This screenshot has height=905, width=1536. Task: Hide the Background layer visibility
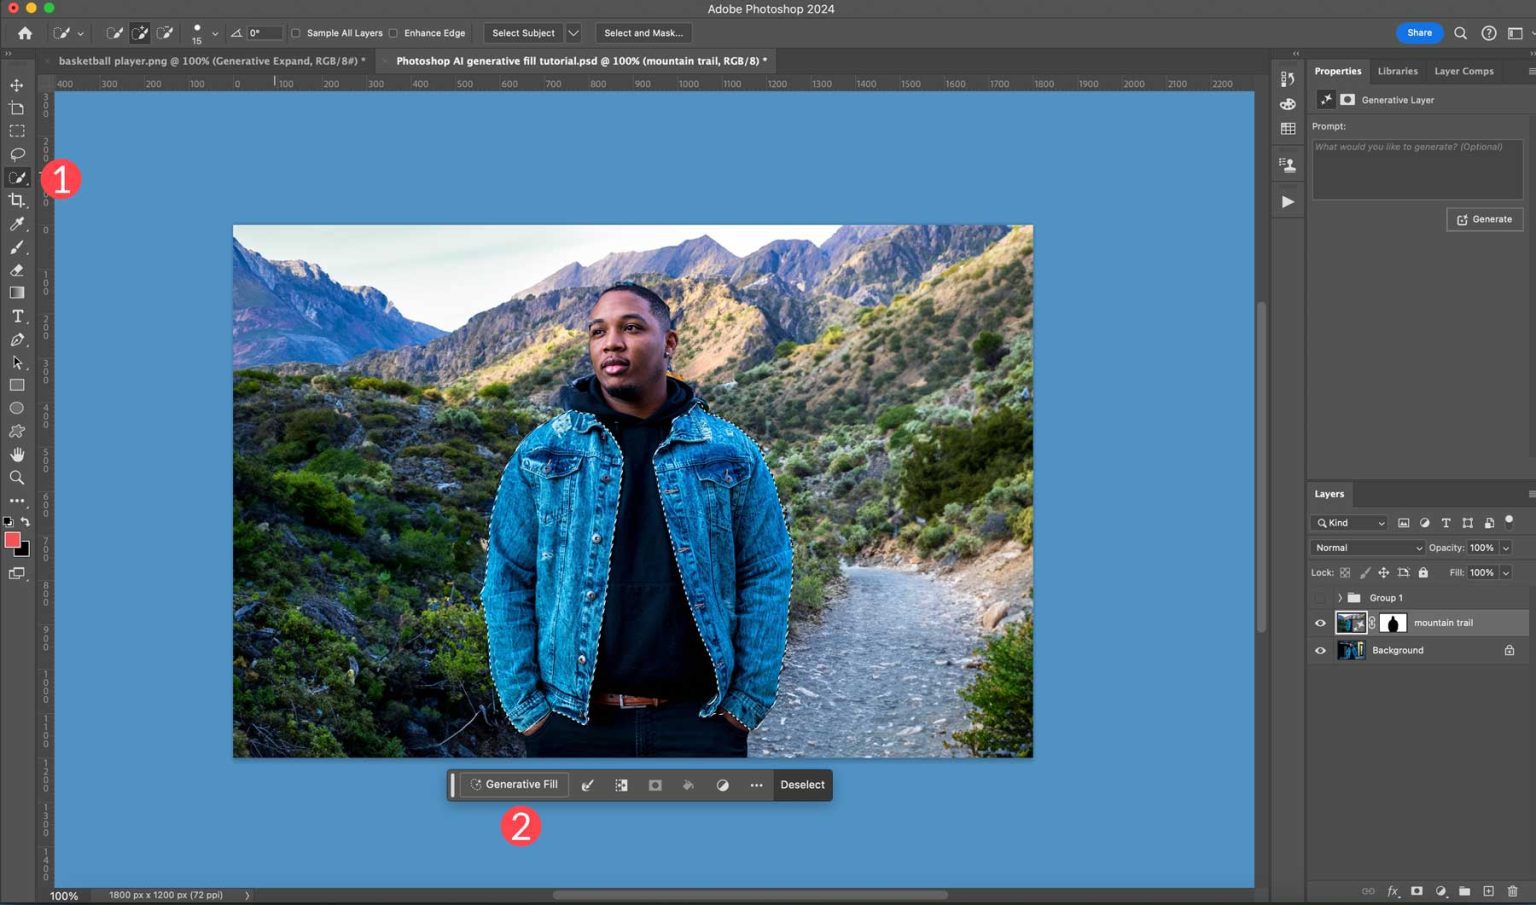[1320, 650]
